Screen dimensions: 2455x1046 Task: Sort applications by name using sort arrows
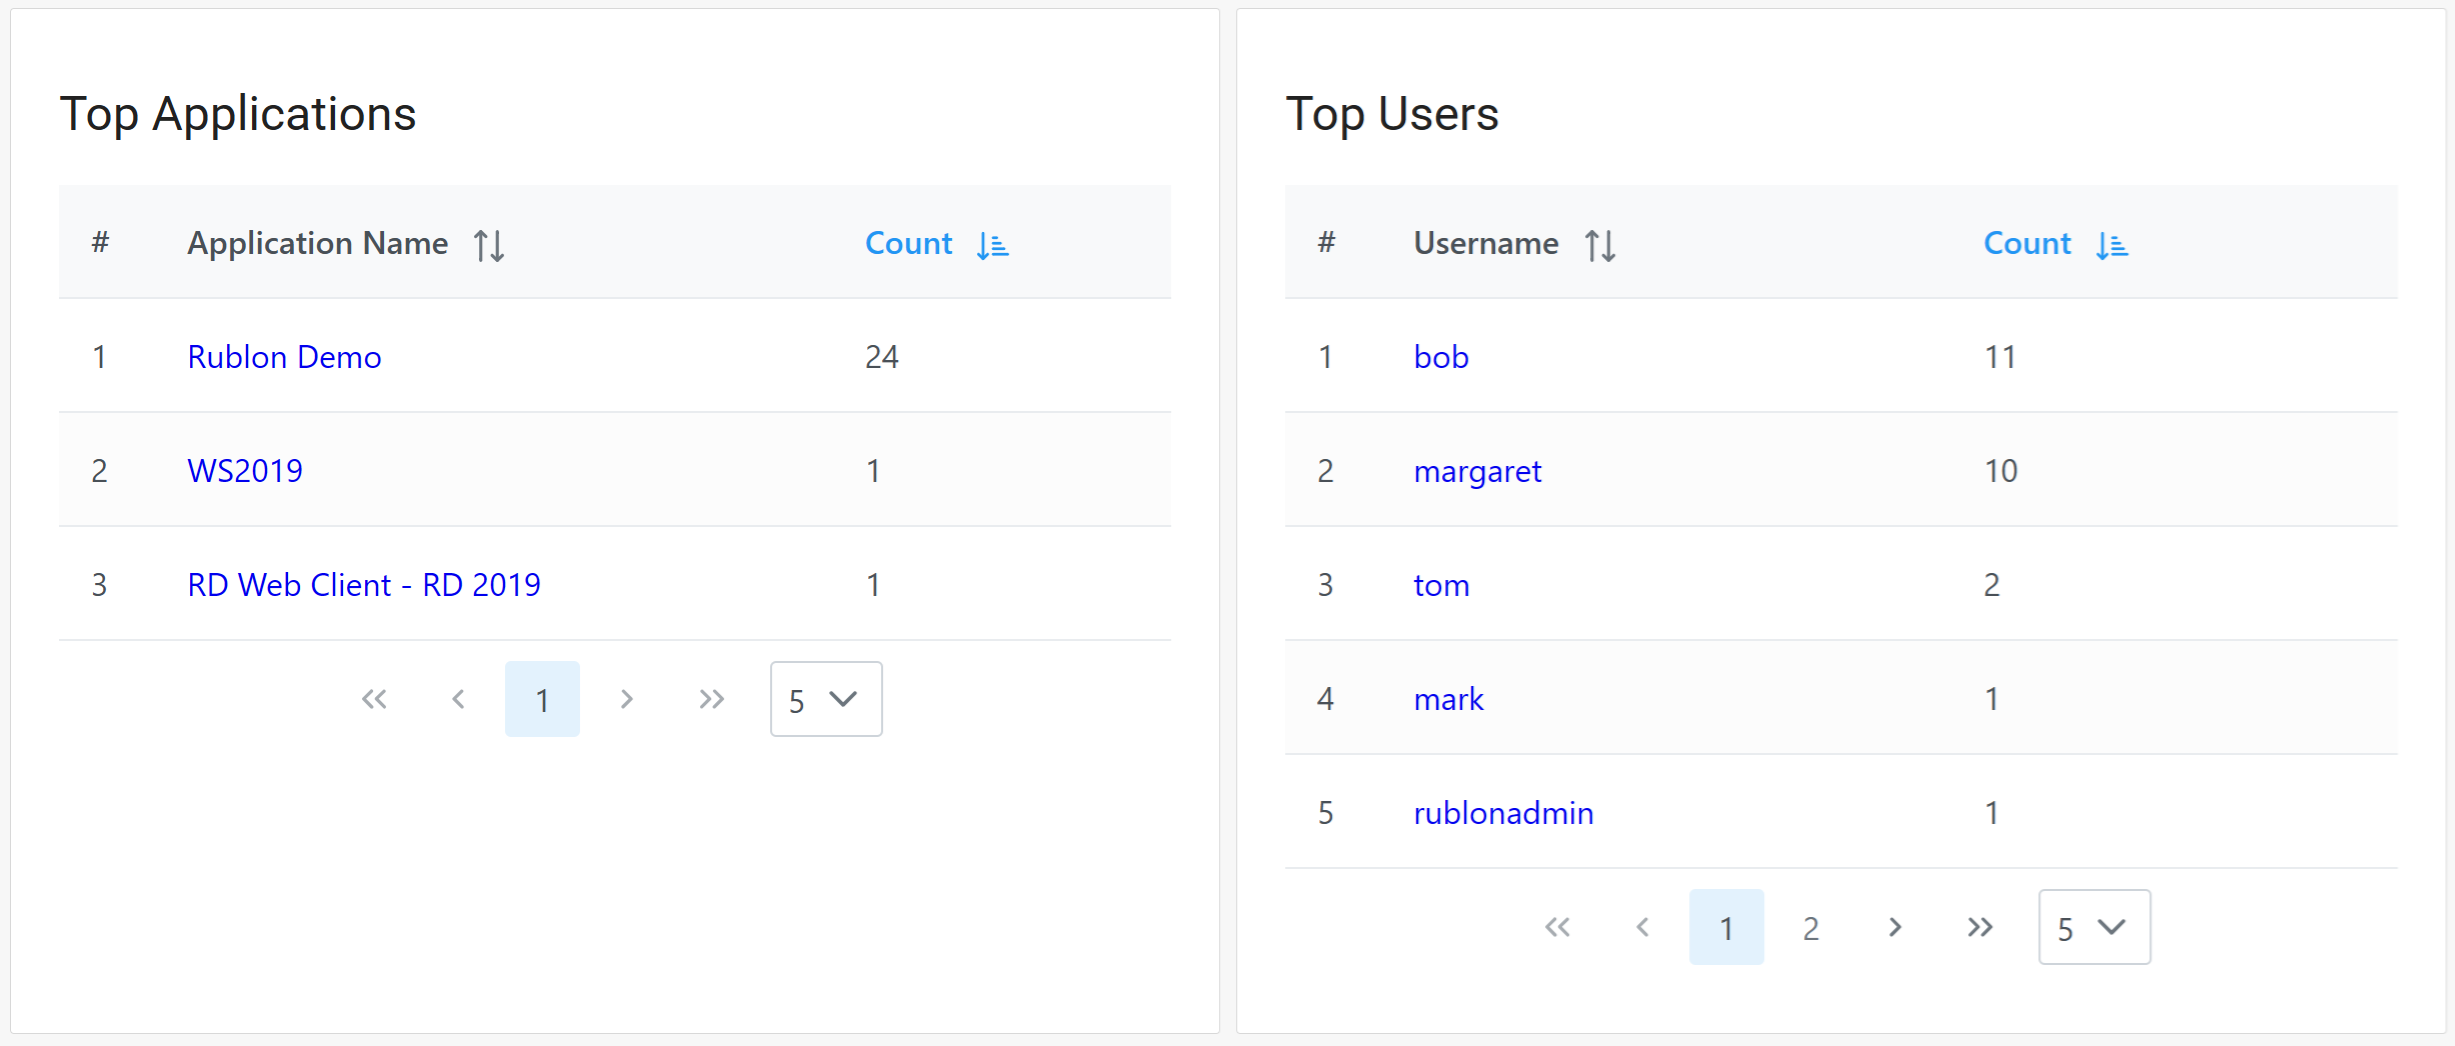click(x=489, y=245)
